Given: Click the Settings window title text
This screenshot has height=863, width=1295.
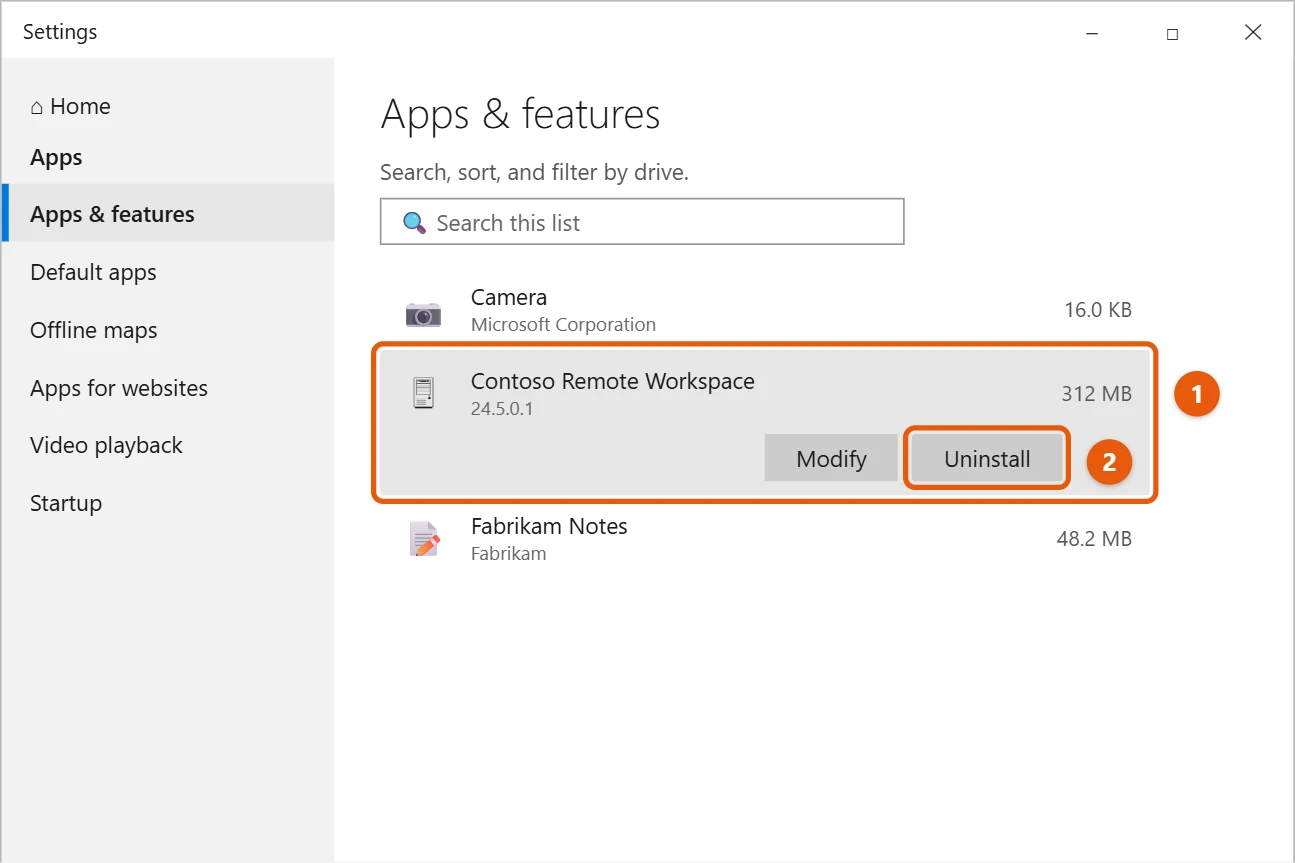Looking at the screenshot, I should 60,32.
